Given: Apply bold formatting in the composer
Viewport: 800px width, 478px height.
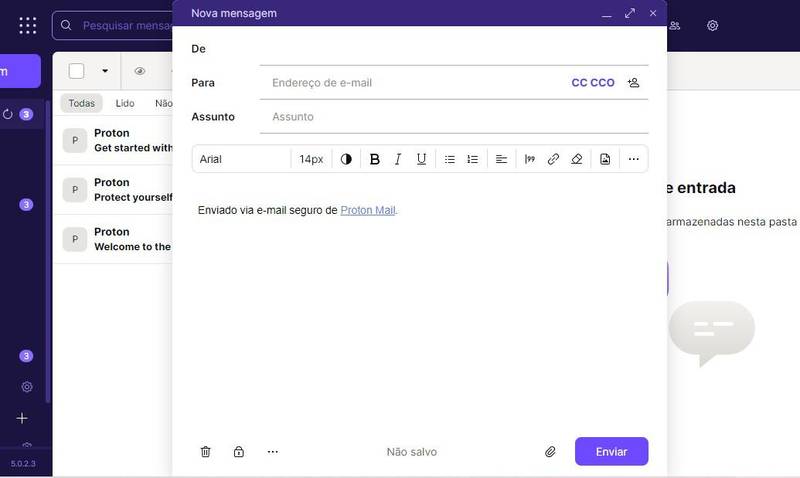Looking at the screenshot, I should (374, 159).
